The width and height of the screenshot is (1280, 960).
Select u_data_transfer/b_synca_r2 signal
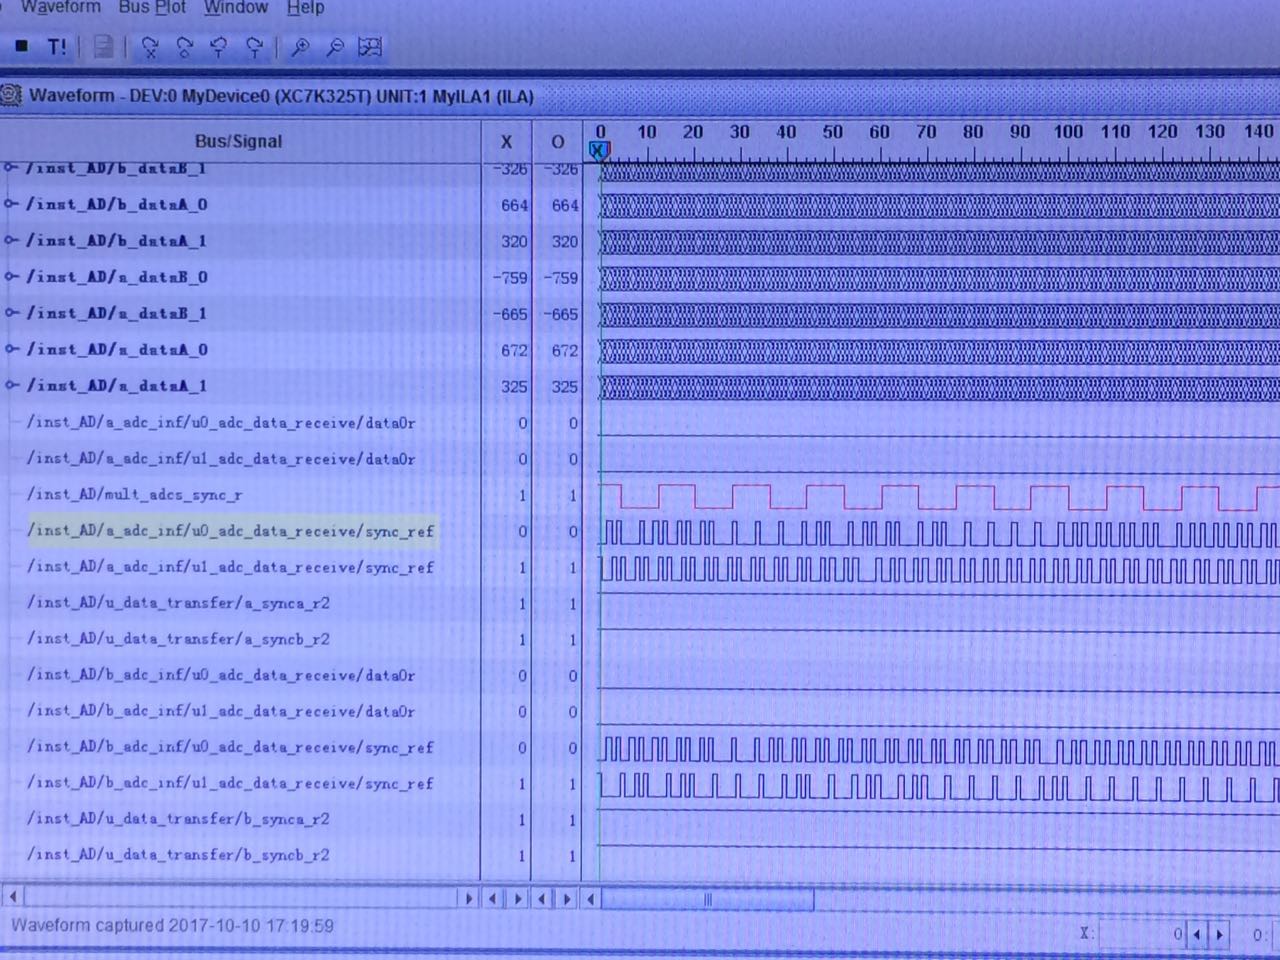tap(178, 818)
